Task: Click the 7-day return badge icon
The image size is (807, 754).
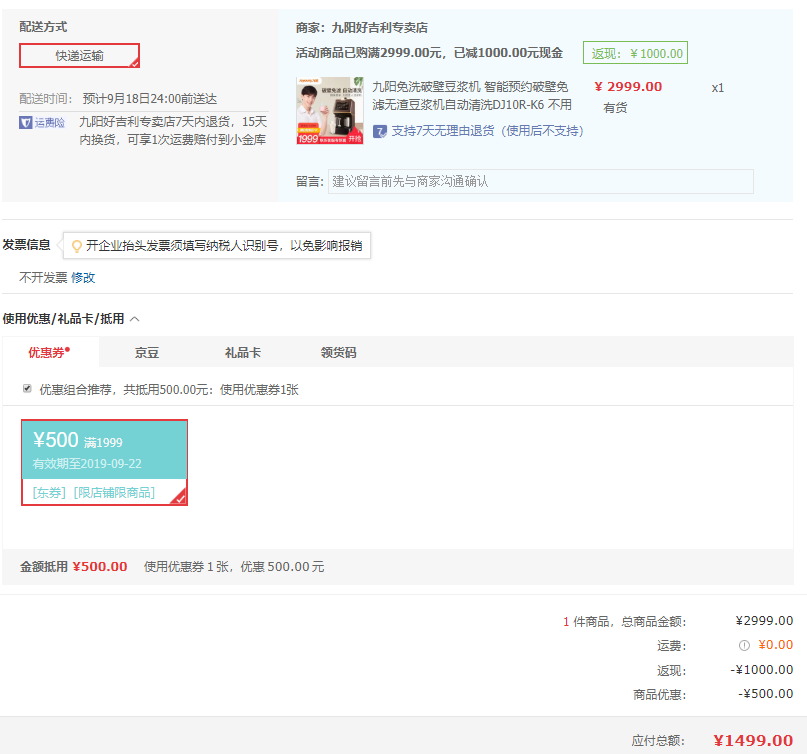Action: click(380, 131)
